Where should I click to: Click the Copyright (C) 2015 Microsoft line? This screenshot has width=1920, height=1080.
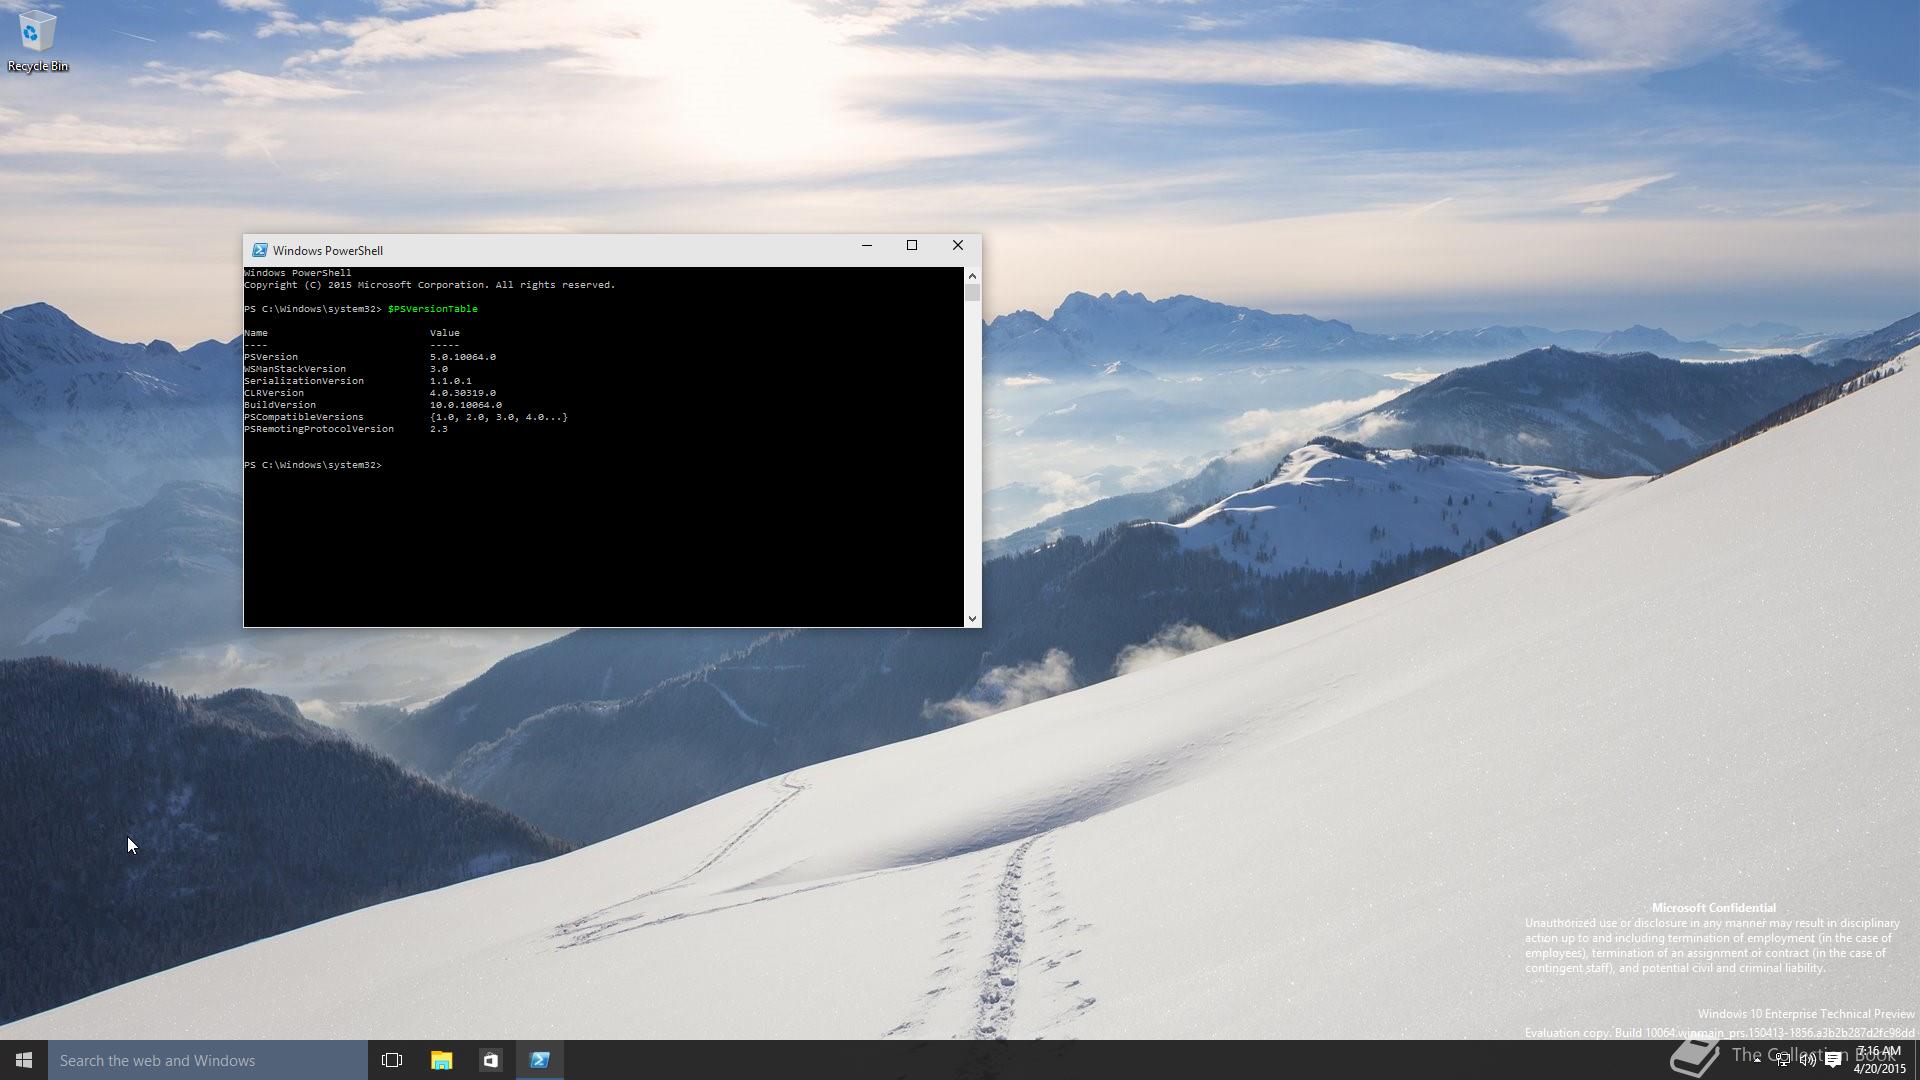coord(430,285)
